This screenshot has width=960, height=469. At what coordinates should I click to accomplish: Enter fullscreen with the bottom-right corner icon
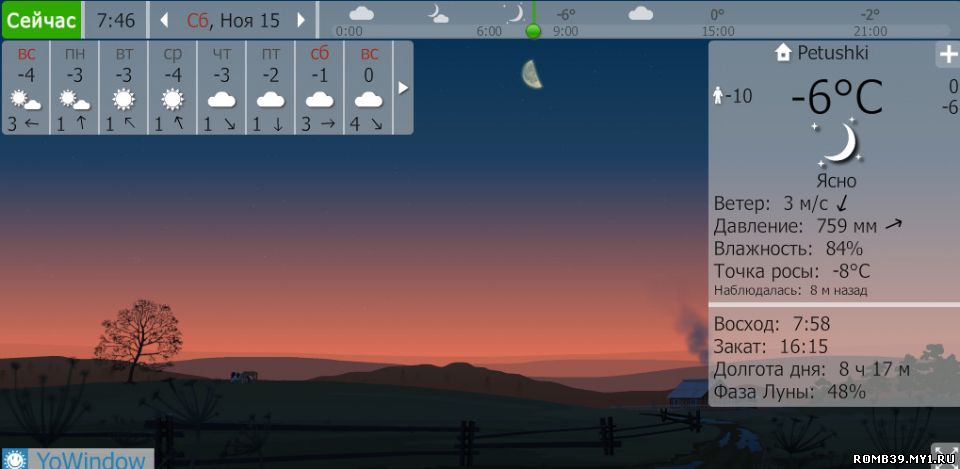944,455
